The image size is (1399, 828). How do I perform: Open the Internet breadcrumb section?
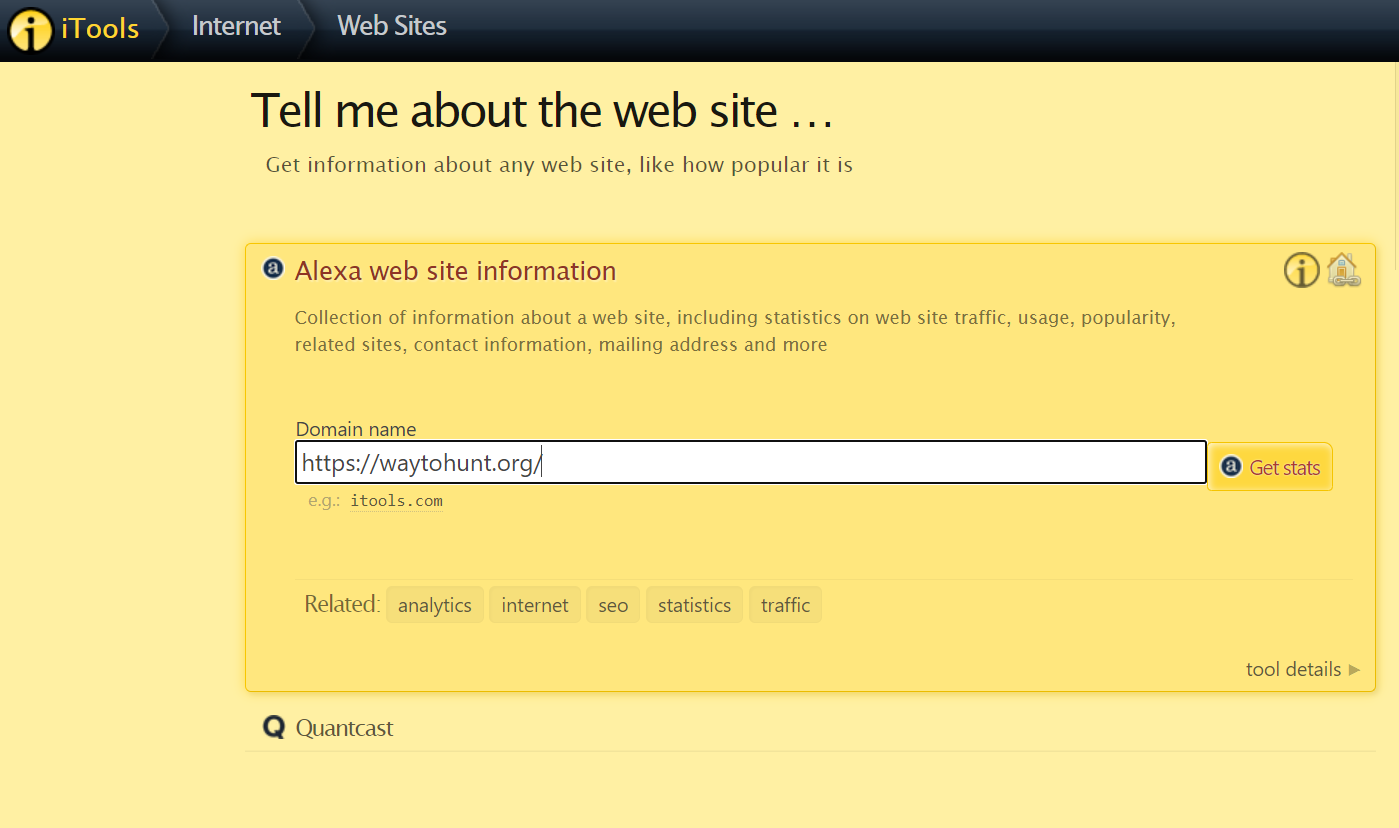236,26
